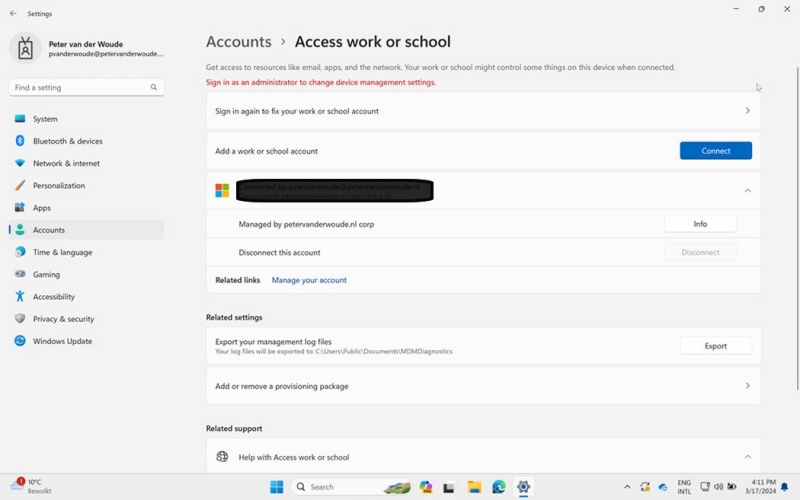This screenshot has height=500, width=800.
Task: Click the Microsoft logo on the account entry
Action: tap(222, 190)
